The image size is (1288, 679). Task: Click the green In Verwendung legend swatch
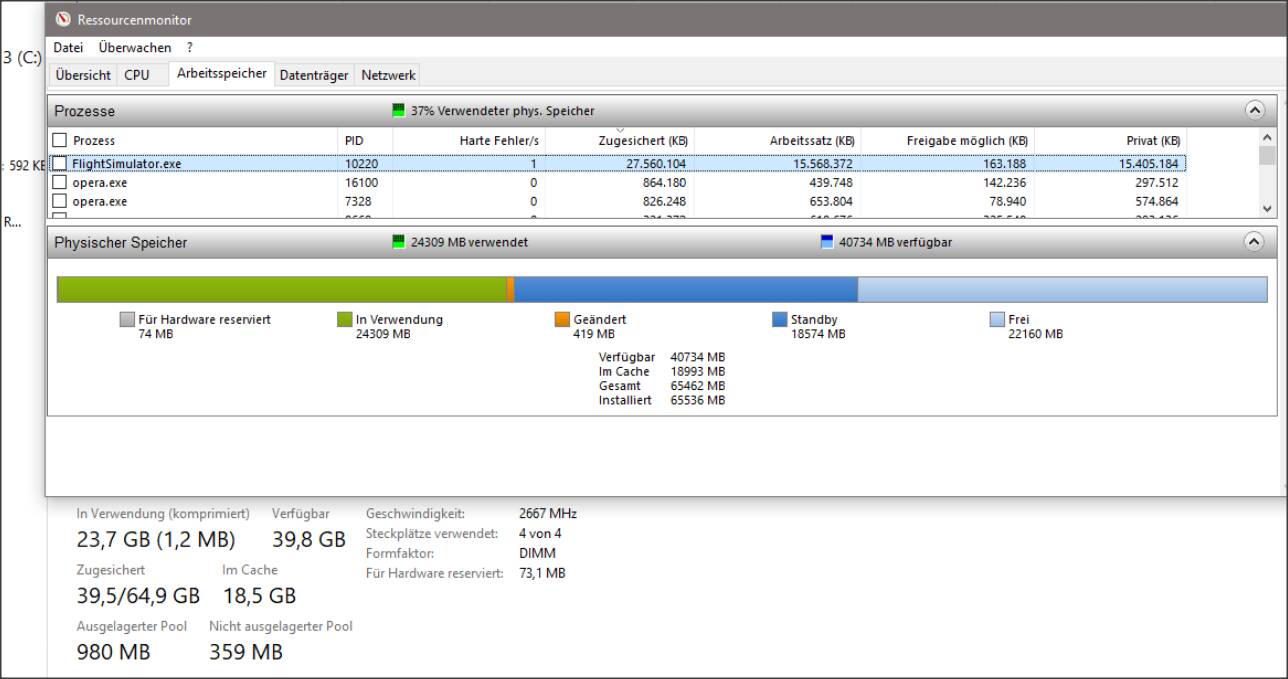coord(345,319)
